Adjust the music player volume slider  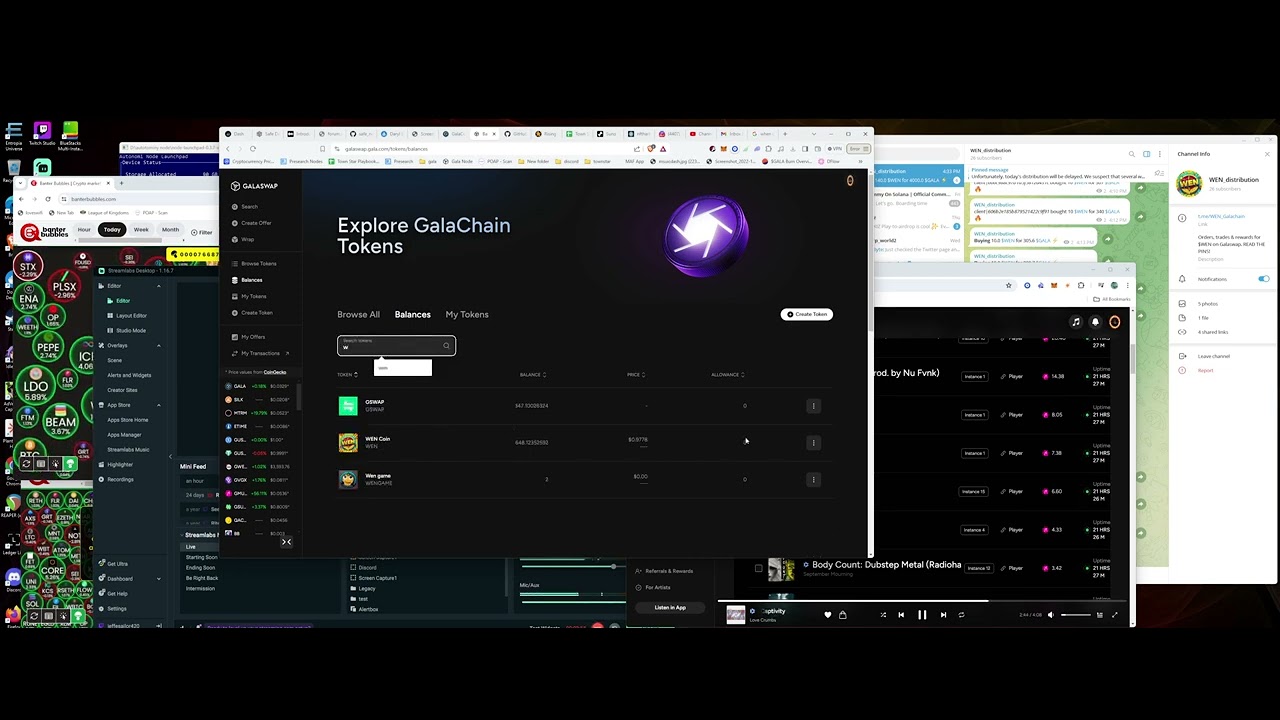click(x=1075, y=615)
